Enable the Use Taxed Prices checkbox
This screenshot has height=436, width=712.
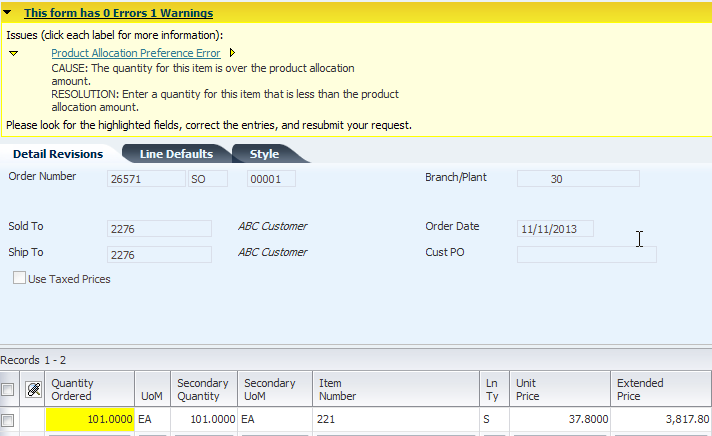[19, 277]
